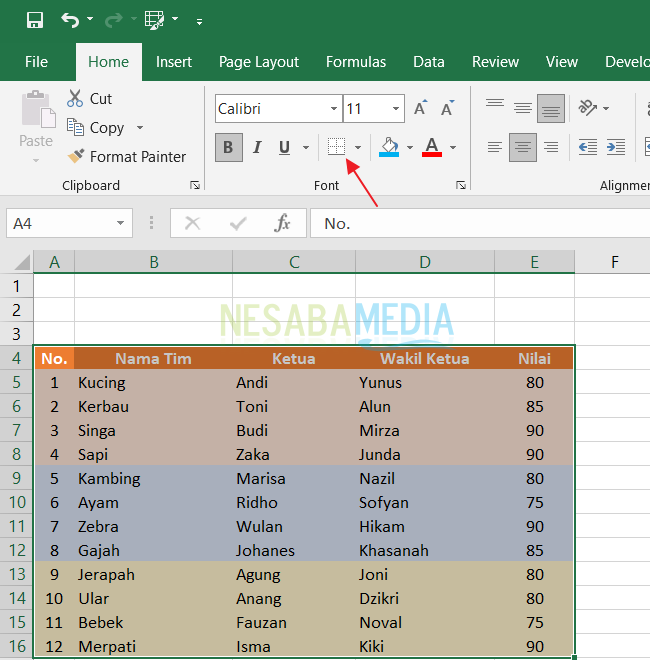The image size is (650, 660).
Task: Click the Redo arrow icon
Action: pyautogui.click(x=114, y=20)
